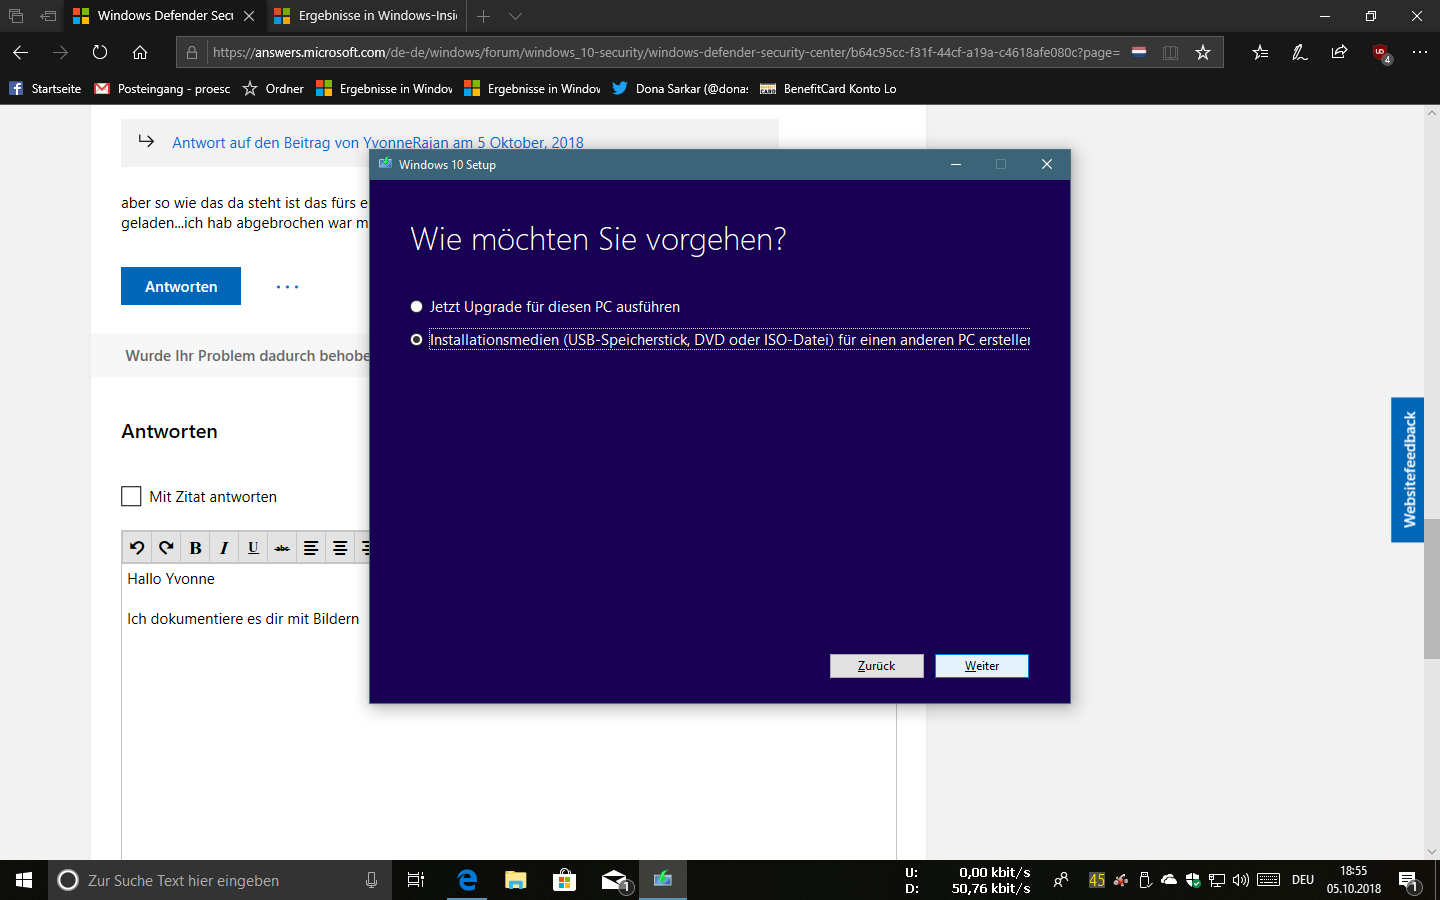
Task: Click the Share icon in Edge toolbar
Action: (1340, 52)
